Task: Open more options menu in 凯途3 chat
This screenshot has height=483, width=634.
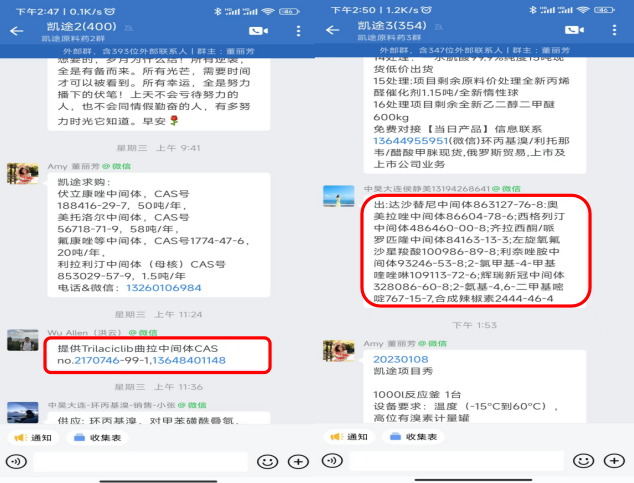Action: click(614, 30)
